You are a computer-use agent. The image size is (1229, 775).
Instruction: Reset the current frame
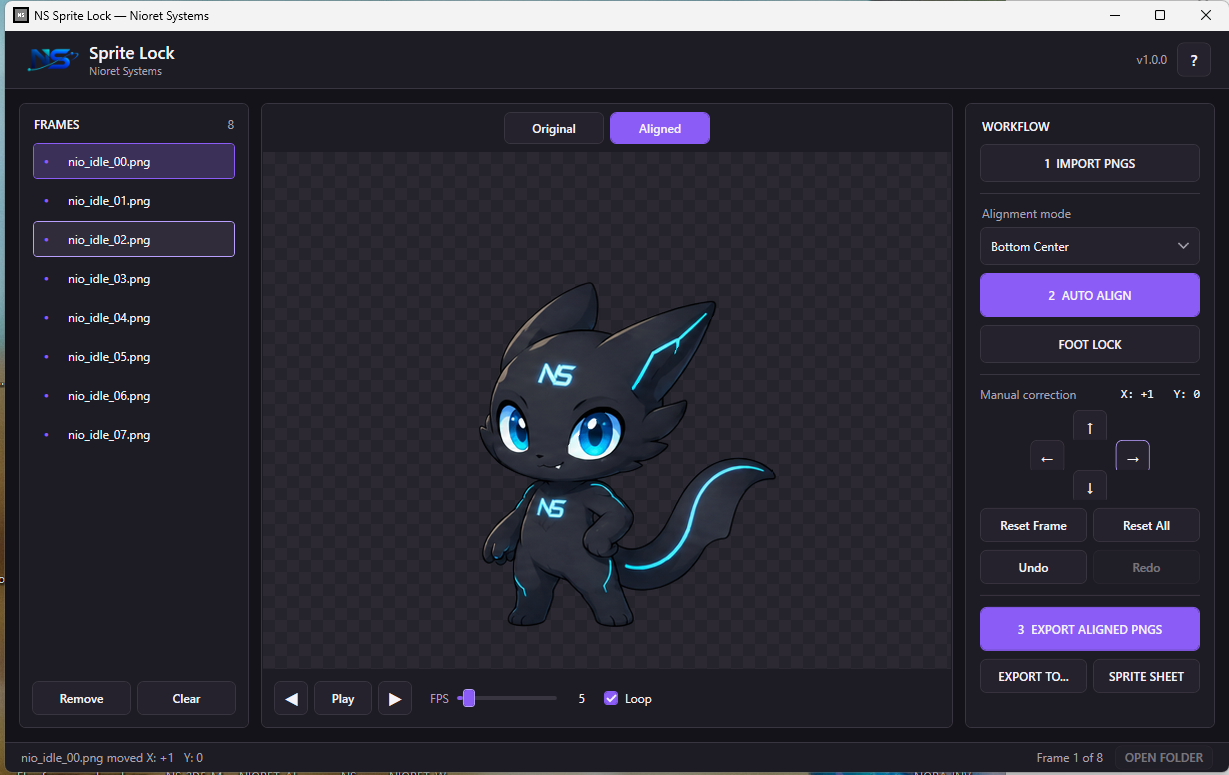point(1033,525)
